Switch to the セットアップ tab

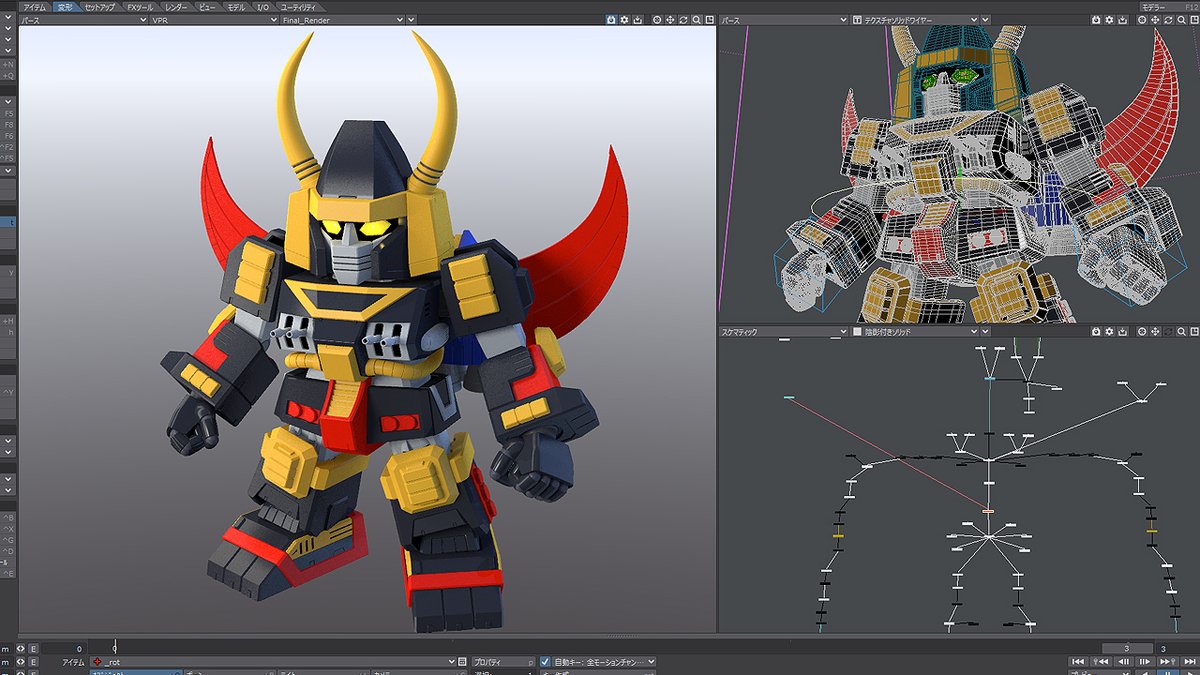point(100,7)
